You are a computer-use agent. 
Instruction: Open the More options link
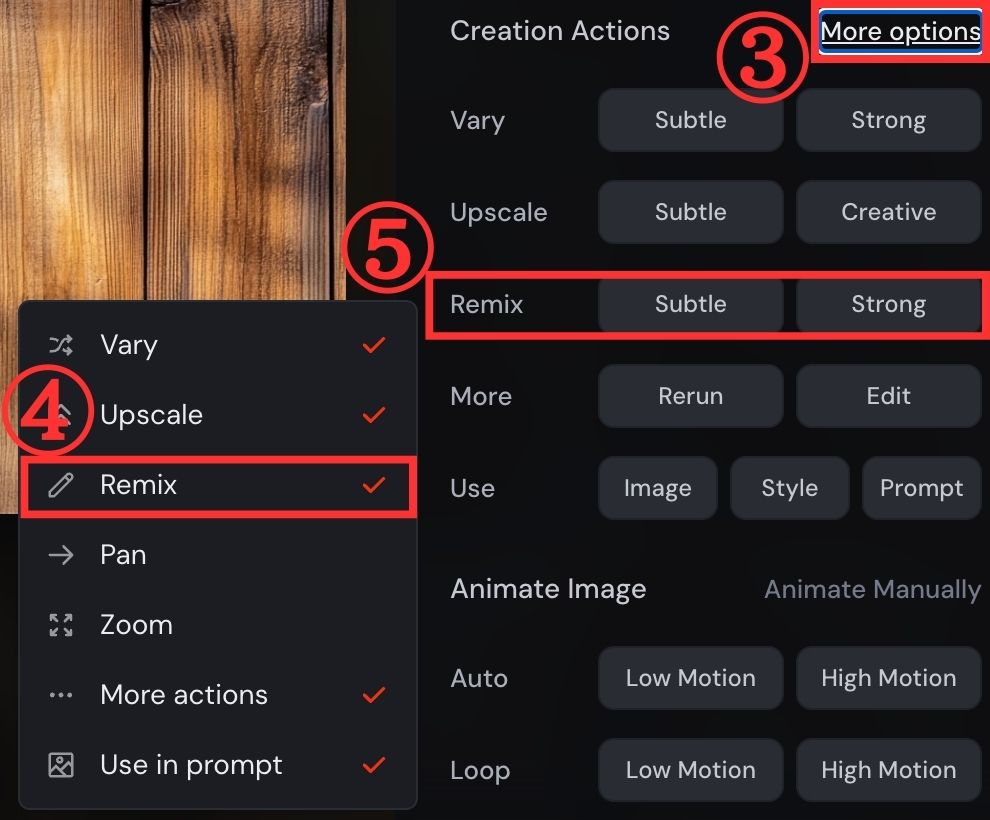(x=900, y=32)
